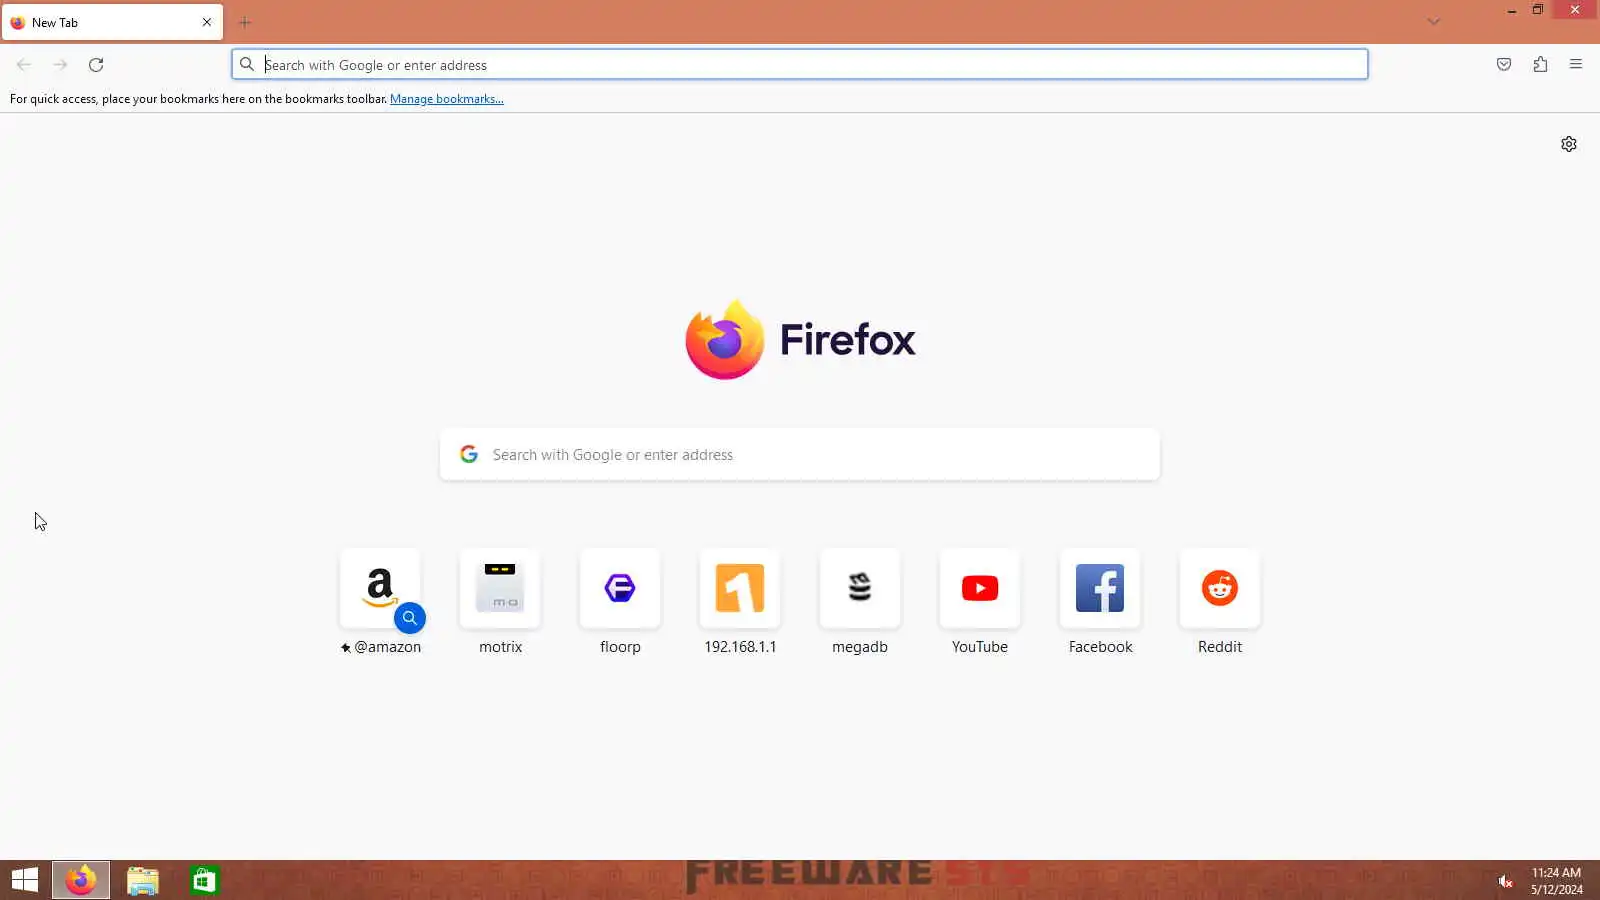Viewport: 1600px width, 900px height.
Task: Open the Extensions puzzle icon
Action: point(1540,65)
